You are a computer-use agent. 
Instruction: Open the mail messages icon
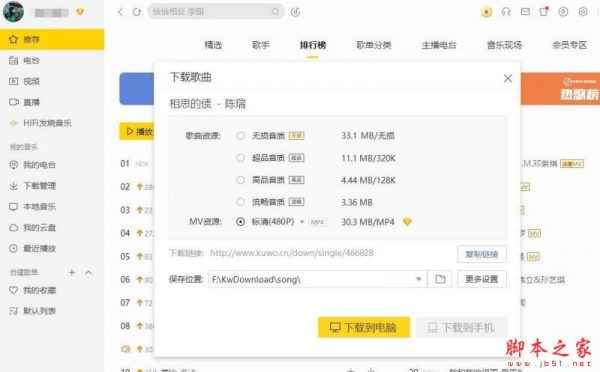pos(525,12)
